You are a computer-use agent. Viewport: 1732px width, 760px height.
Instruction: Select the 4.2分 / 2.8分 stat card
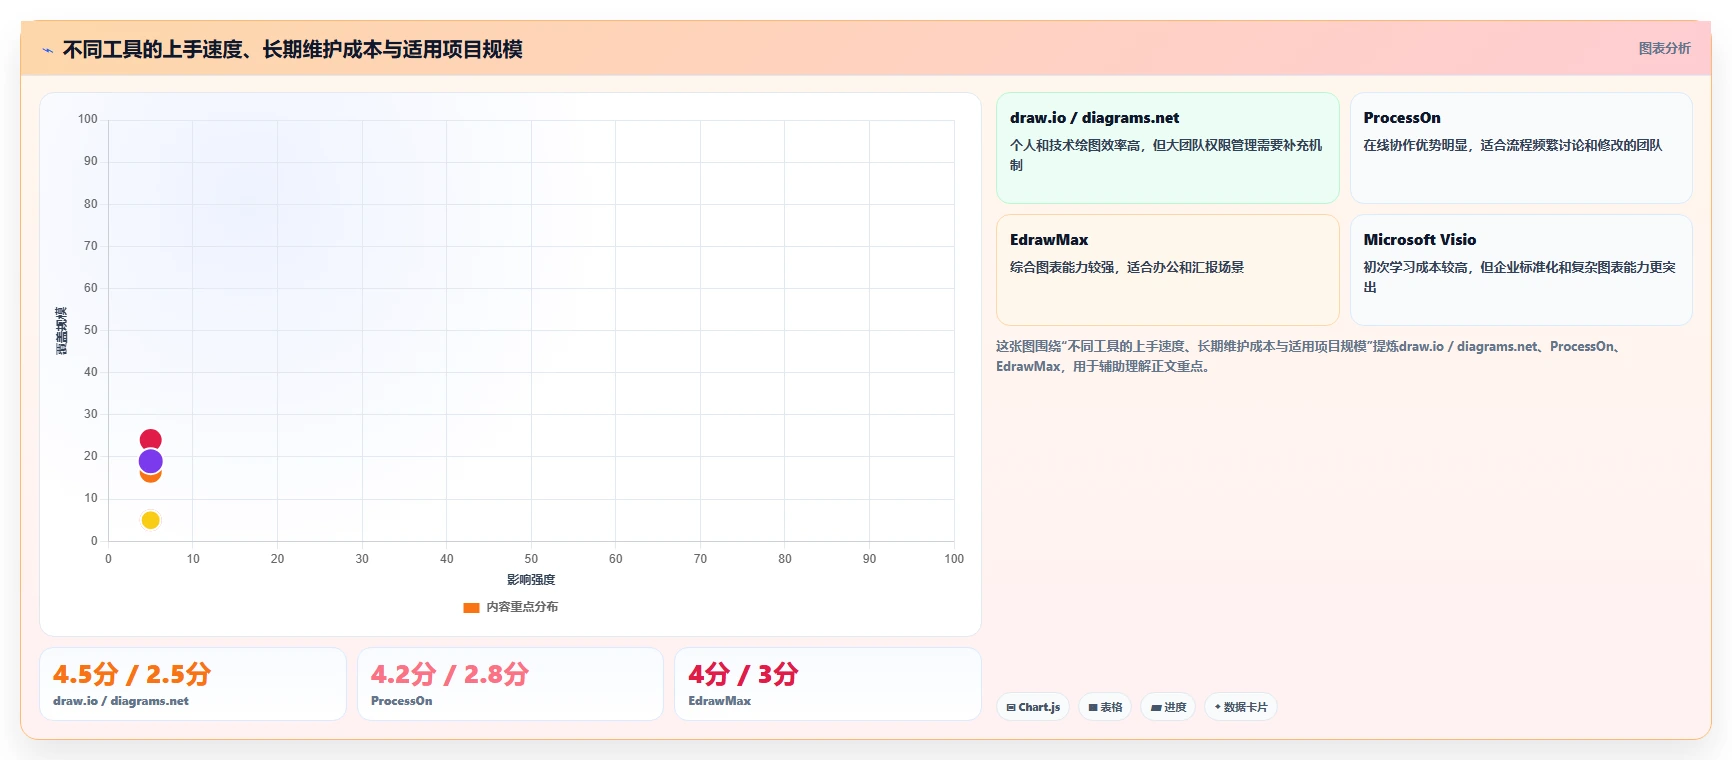pyautogui.click(x=510, y=684)
